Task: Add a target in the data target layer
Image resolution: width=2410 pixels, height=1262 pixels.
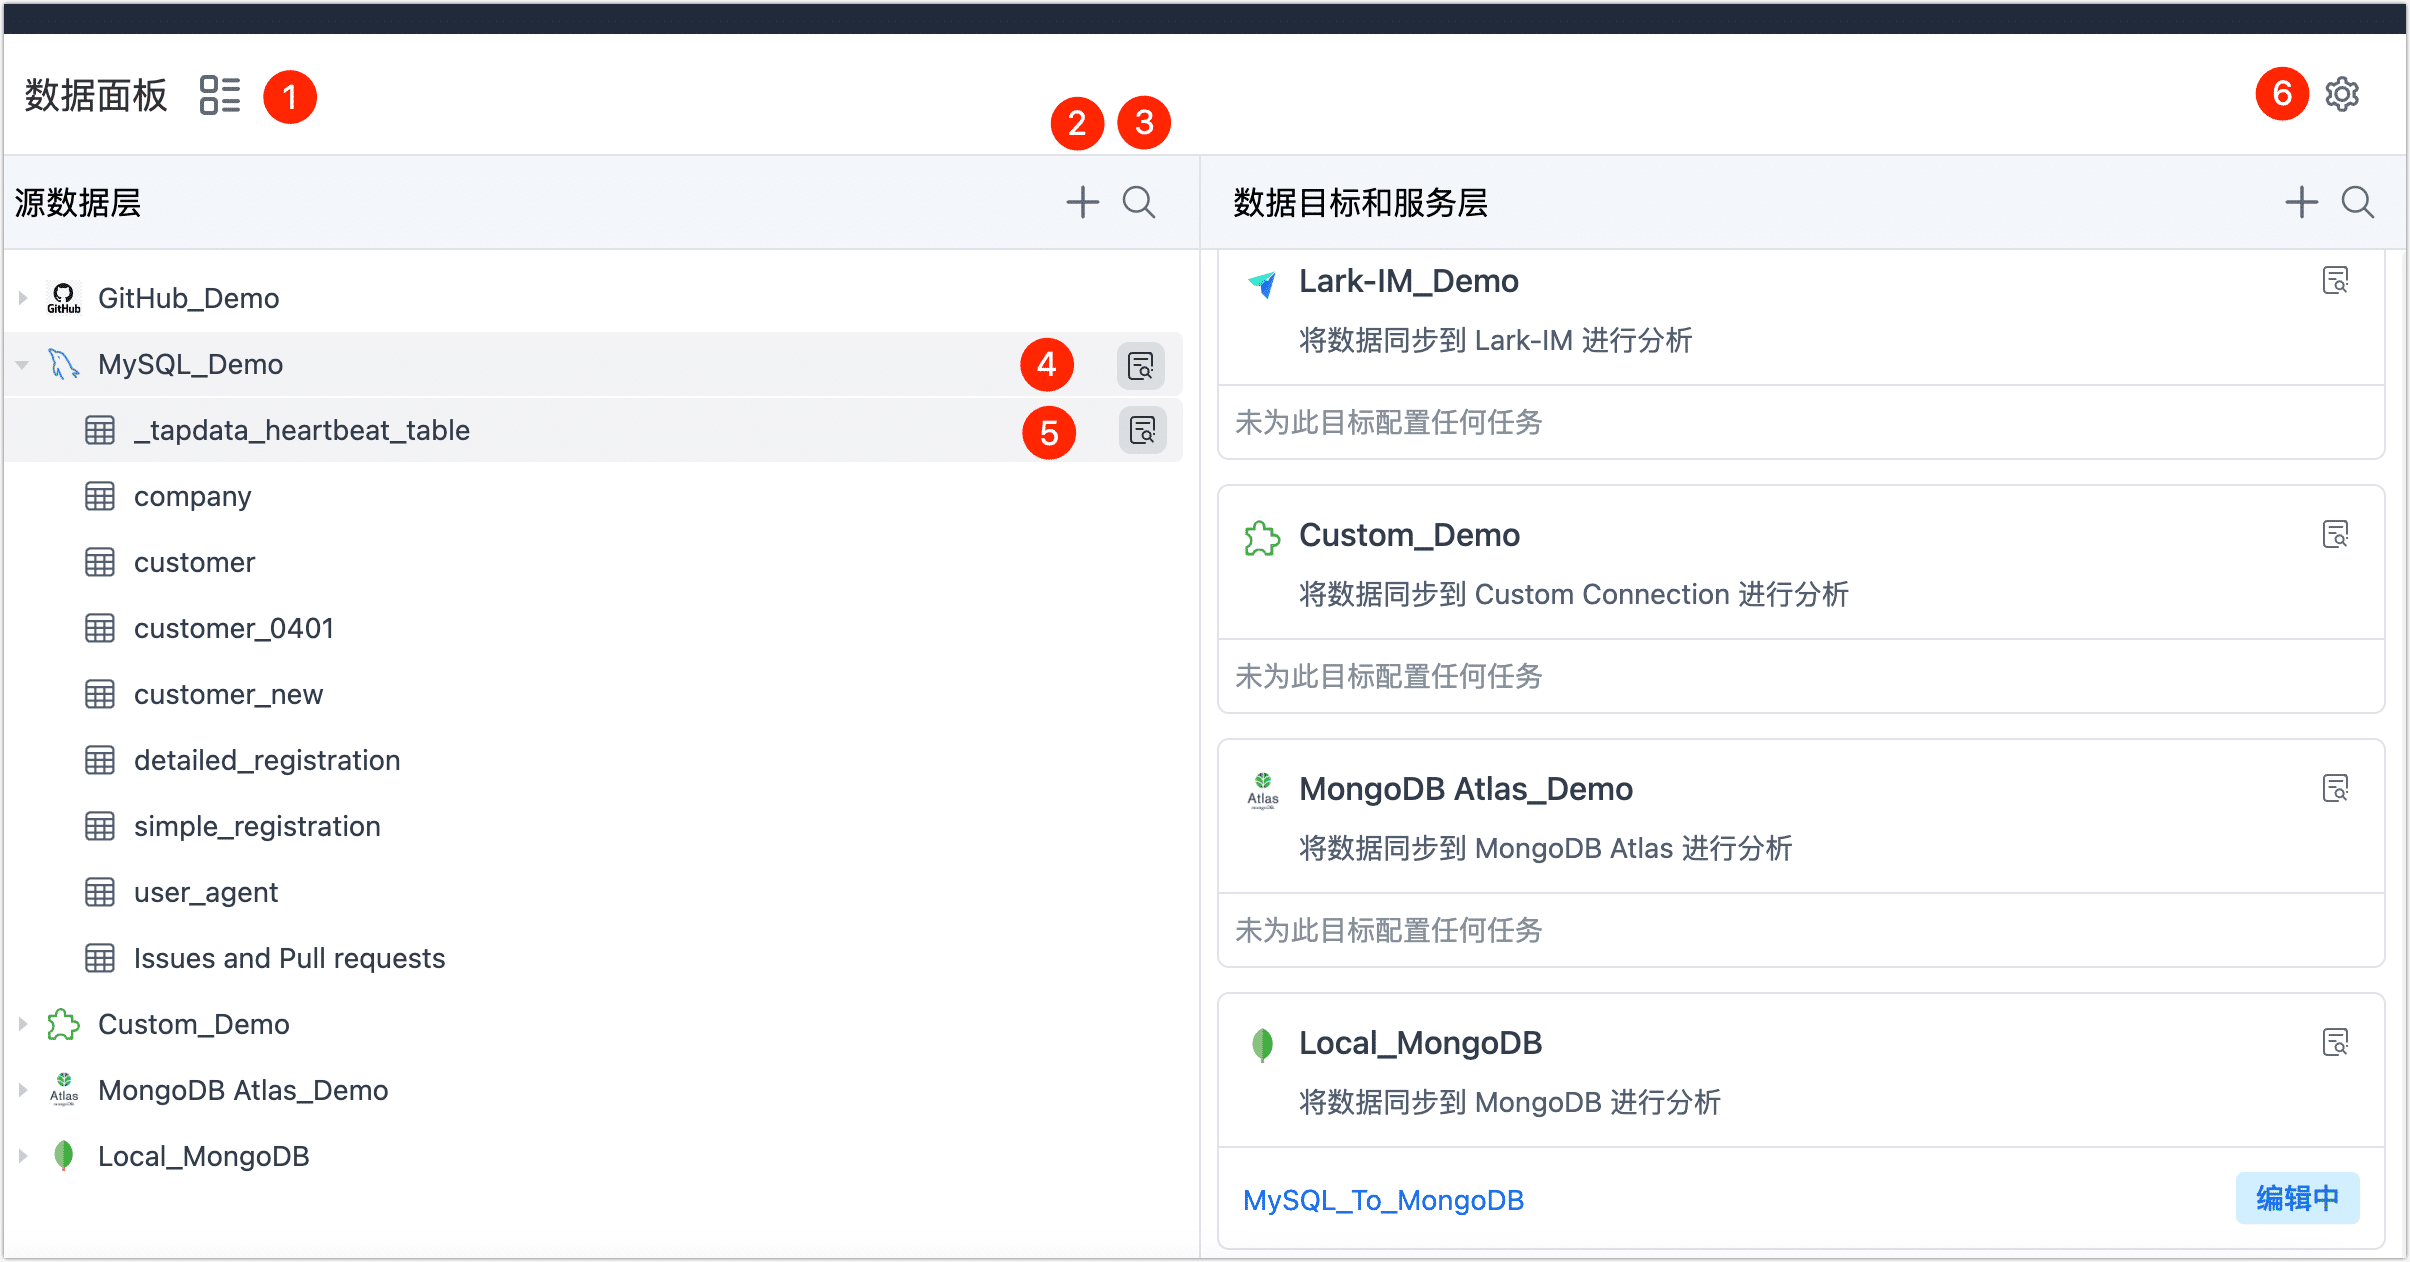Action: pyautogui.click(x=2301, y=202)
